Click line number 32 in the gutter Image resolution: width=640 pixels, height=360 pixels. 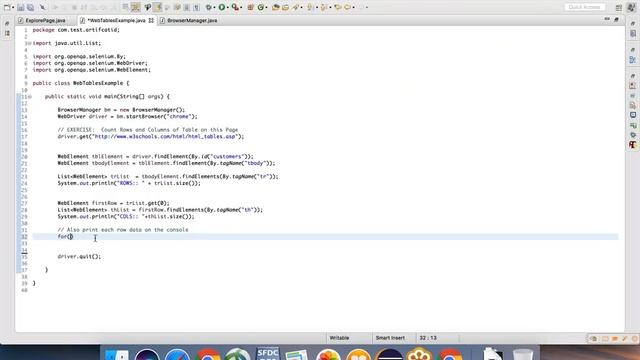(24, 237)
